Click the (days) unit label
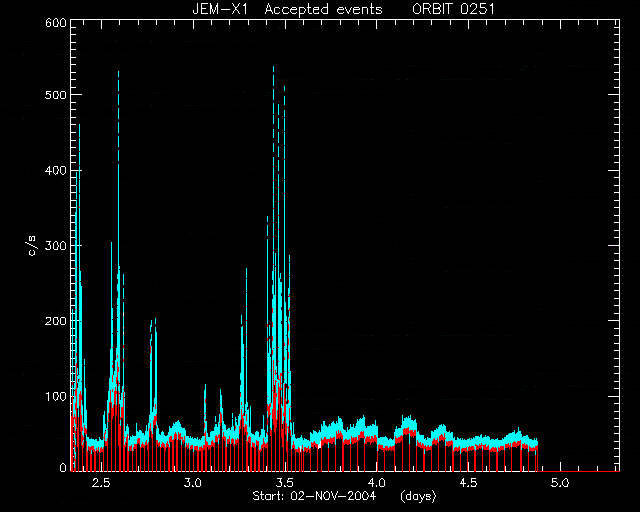The width and height of the screenshot is (640, 512). coord(418,496)
